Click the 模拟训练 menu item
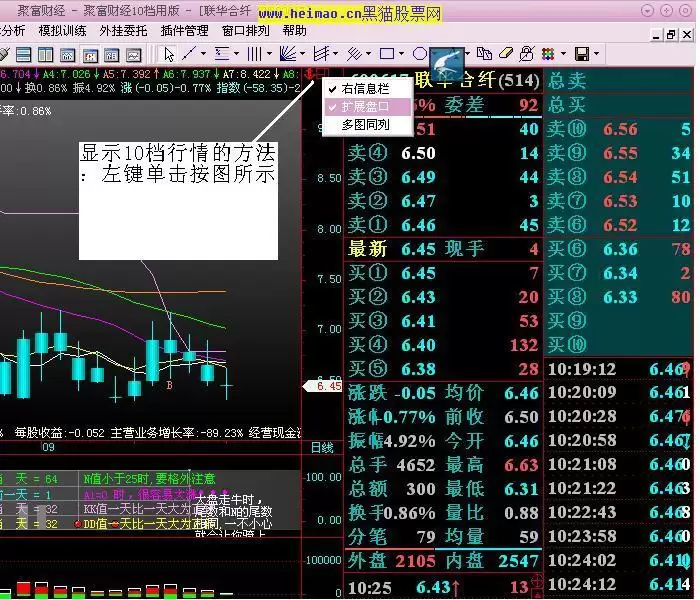This screenshot has width=700, height=600. click(x=62, y=31)
